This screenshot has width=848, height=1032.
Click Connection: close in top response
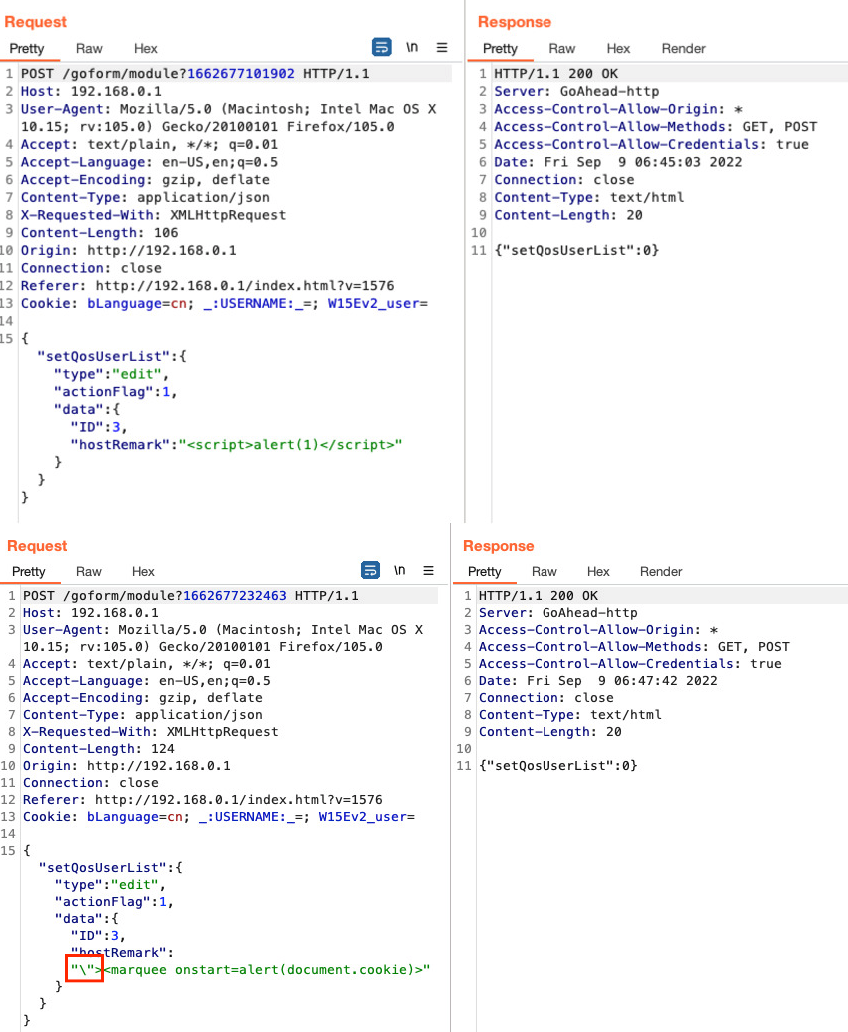tap(564, 179)
